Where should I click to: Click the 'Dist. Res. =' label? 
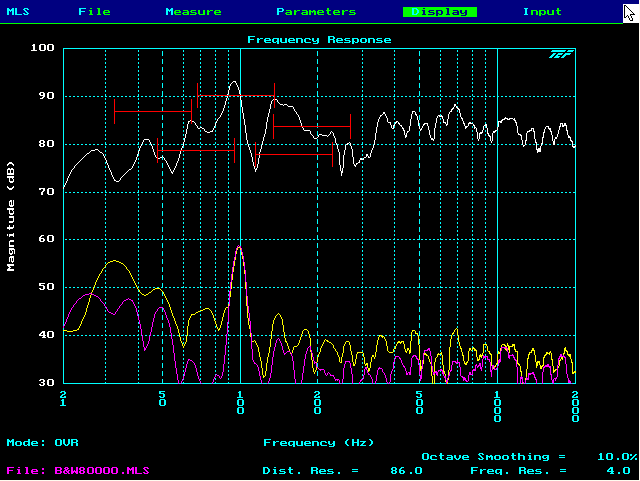(311, 471)
